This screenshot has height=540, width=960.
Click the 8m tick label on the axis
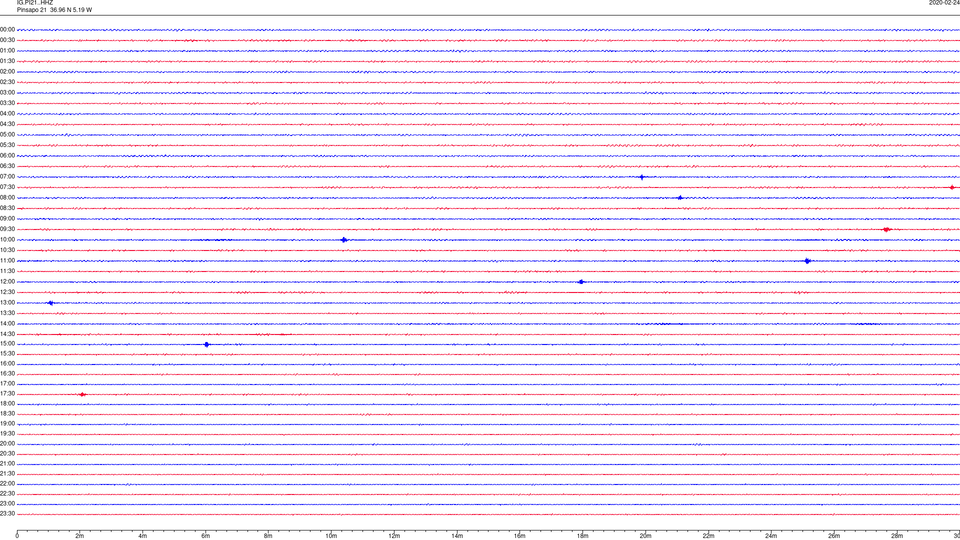268,536
